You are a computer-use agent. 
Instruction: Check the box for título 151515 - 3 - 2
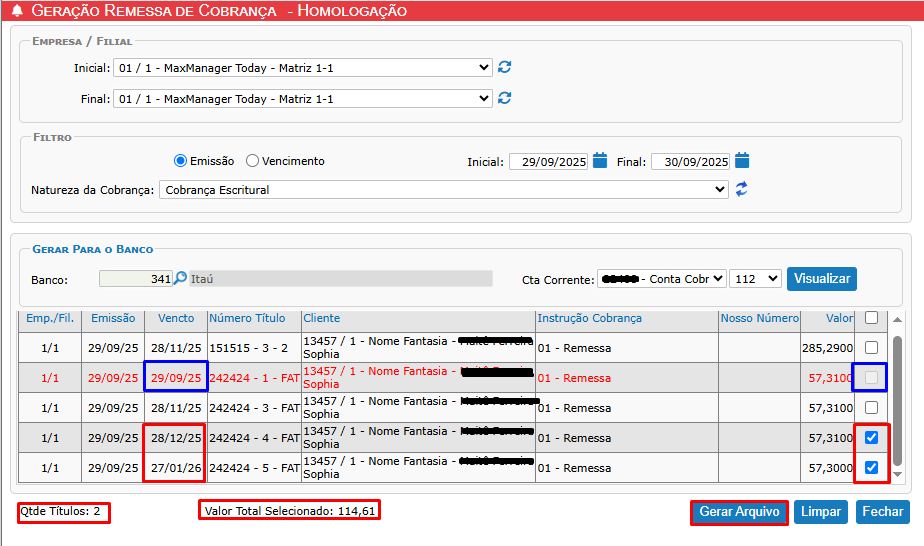pos(871,348)
